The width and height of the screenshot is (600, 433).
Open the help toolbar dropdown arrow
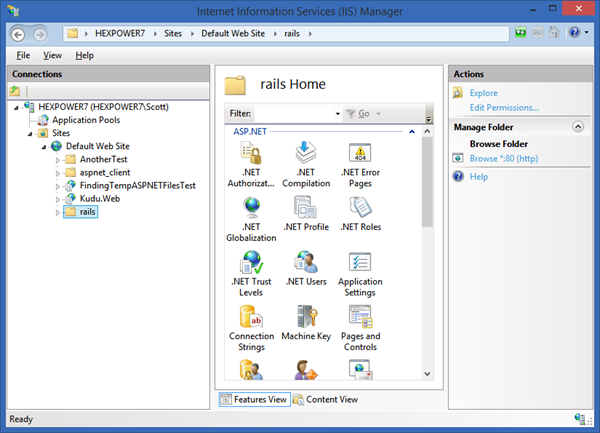click(x=586, y=33)
